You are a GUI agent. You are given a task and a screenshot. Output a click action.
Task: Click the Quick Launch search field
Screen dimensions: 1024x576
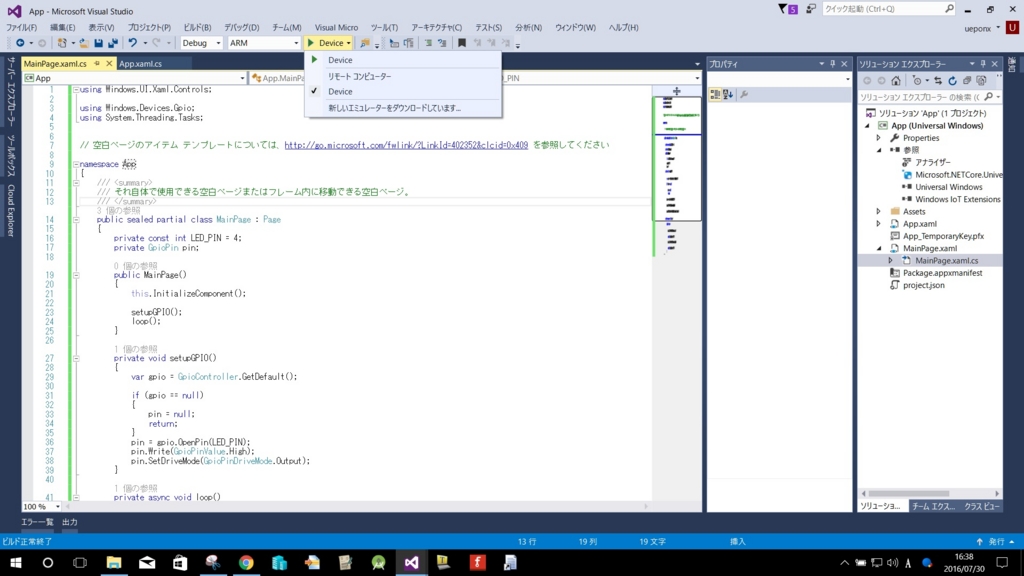(x=889, y=9)
